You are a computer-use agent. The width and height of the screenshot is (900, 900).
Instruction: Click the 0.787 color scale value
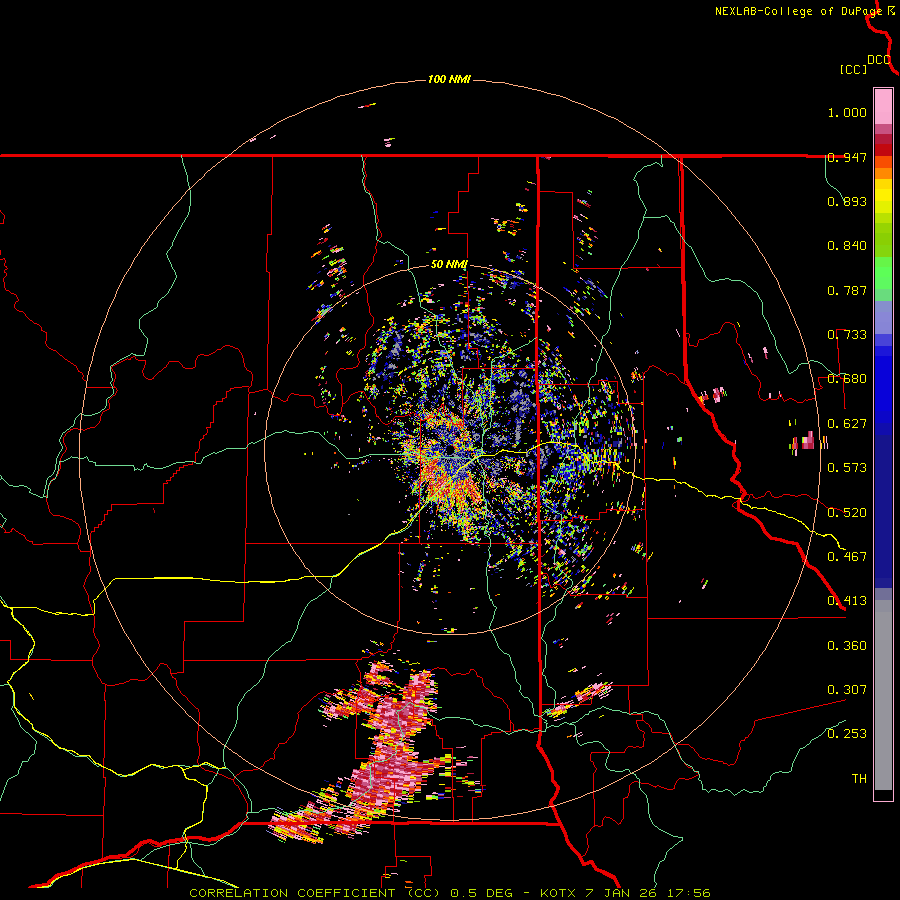tap(847, 290)
